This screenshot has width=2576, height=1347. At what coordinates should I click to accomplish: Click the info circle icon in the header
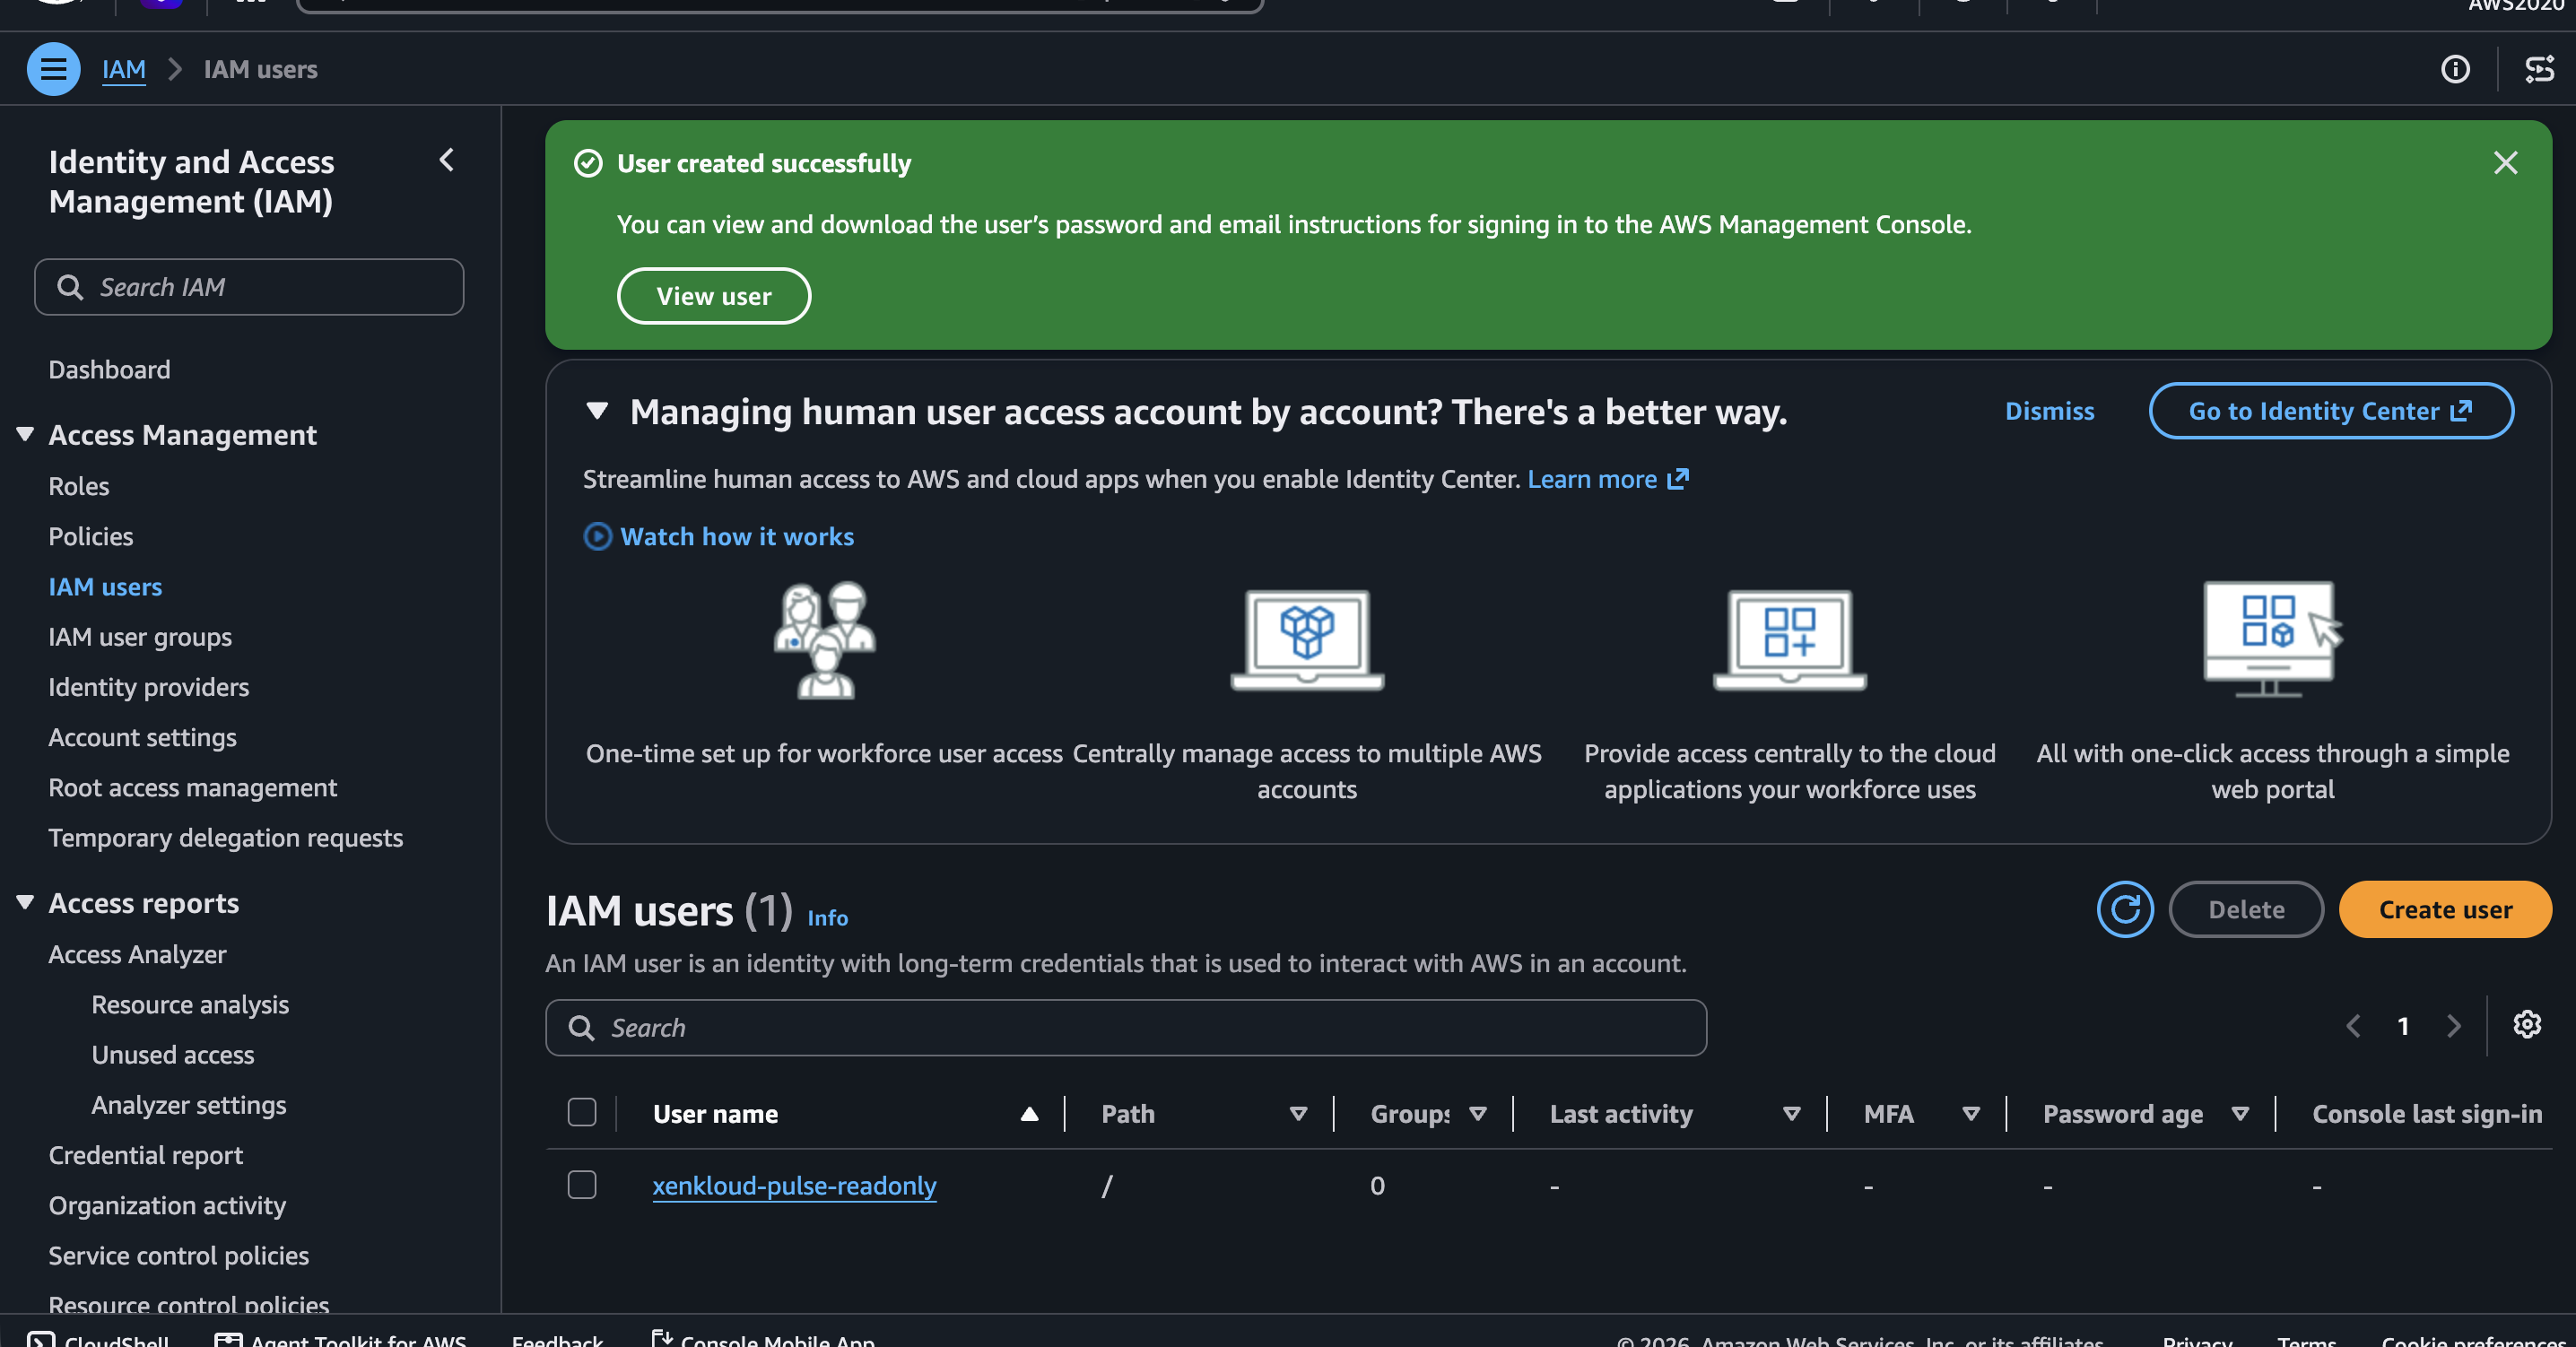tap(2455, 69)
